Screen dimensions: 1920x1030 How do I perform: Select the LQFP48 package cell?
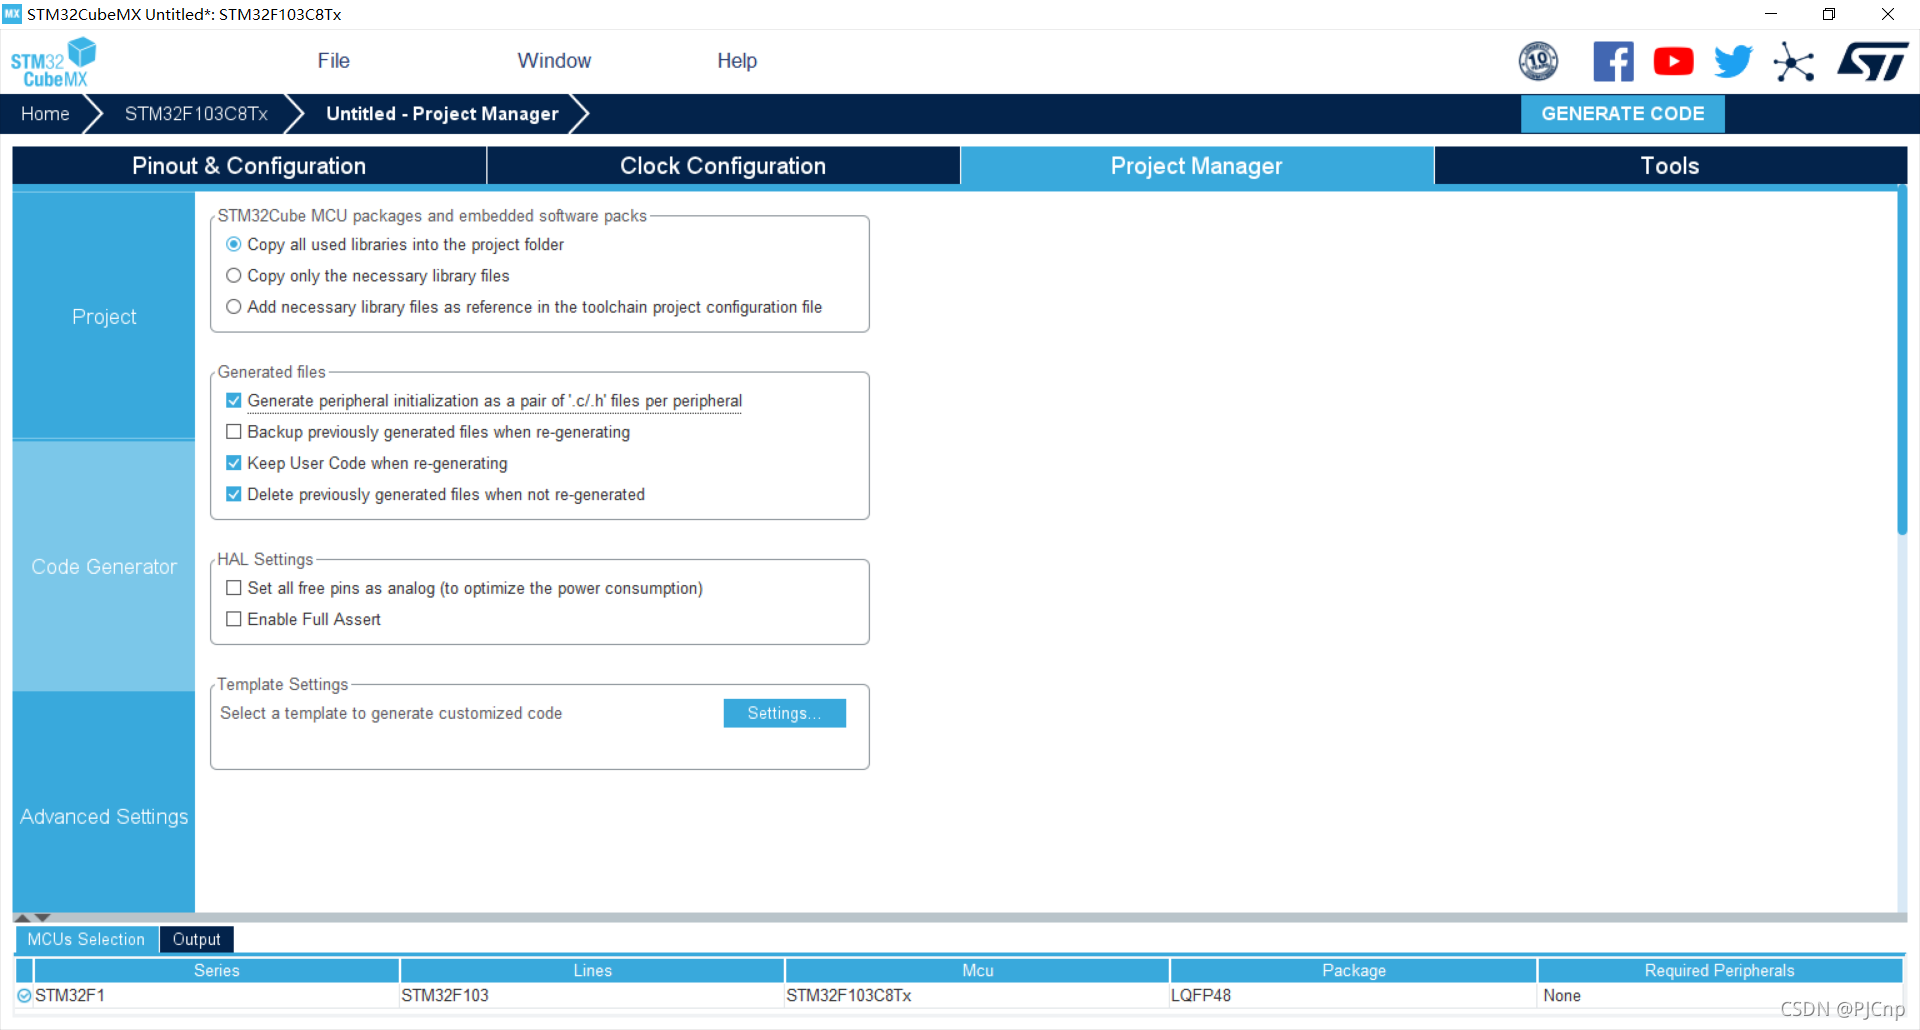(1353, 996)
